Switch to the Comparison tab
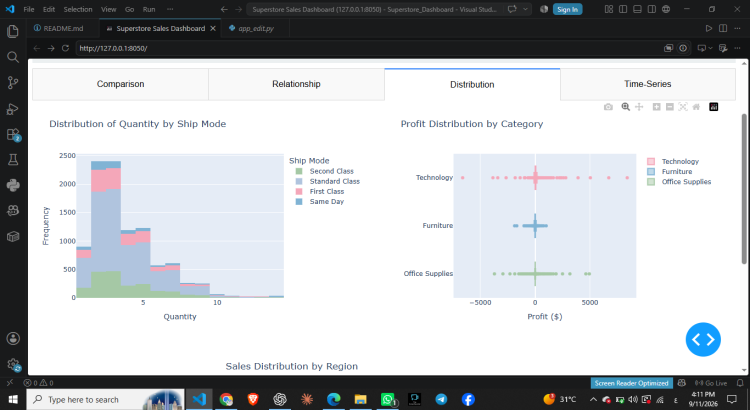Screen dimensions: 750x410 pyautogui.click(x=121, y=84)
